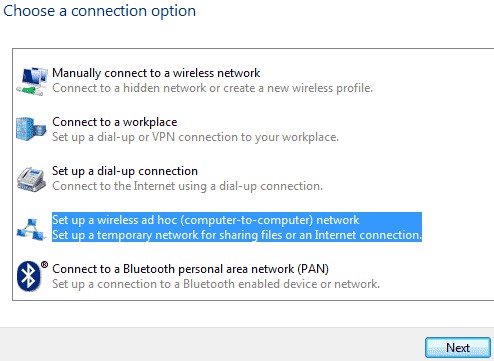Click the dial-up telephone icon

point(31,179)
